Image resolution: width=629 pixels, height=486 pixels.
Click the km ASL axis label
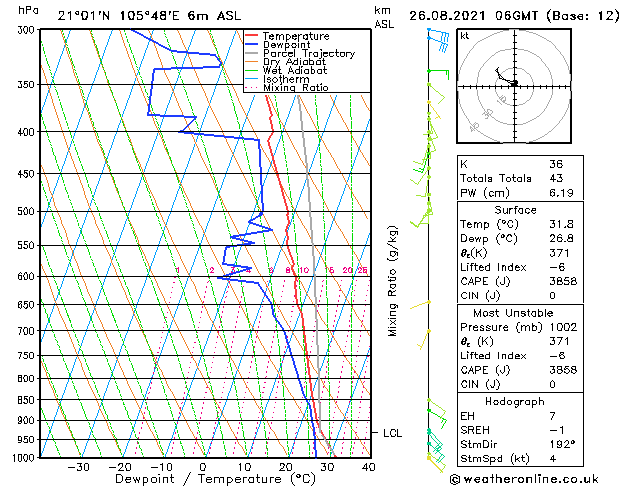pyautogui.click(x=384, y=17)
